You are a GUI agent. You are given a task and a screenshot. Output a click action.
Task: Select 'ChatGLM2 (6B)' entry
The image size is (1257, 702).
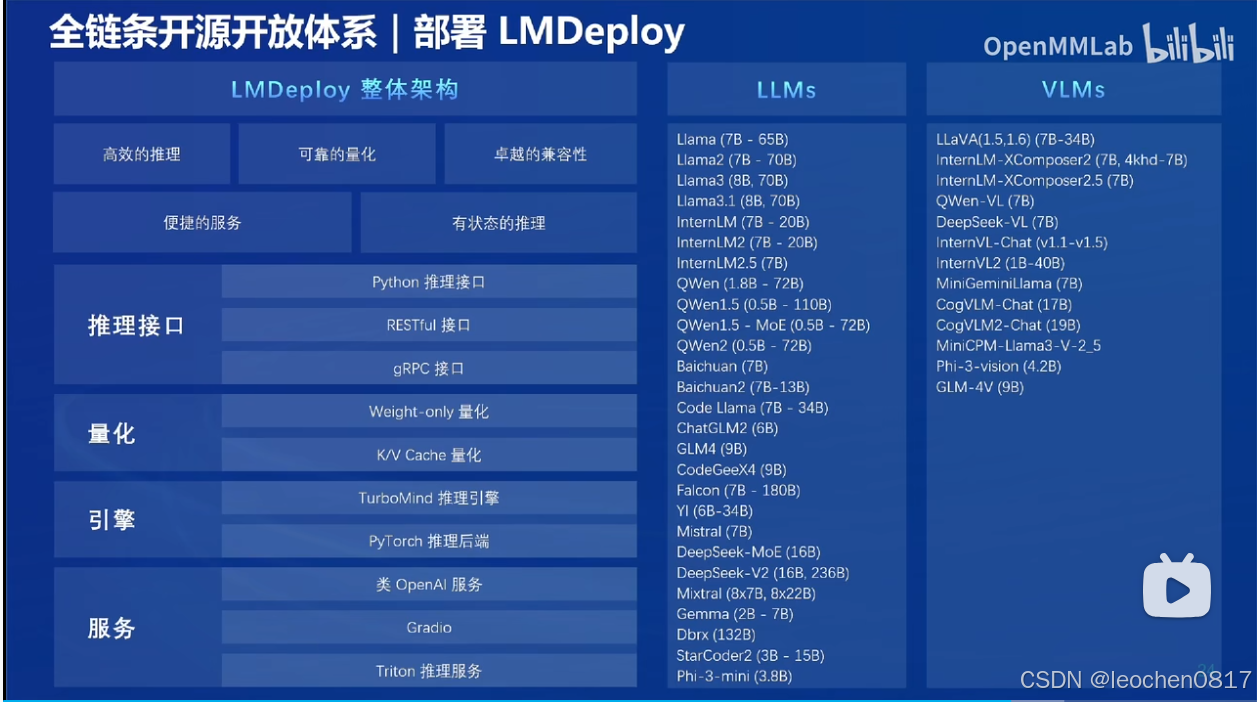(x=727, y=428)
